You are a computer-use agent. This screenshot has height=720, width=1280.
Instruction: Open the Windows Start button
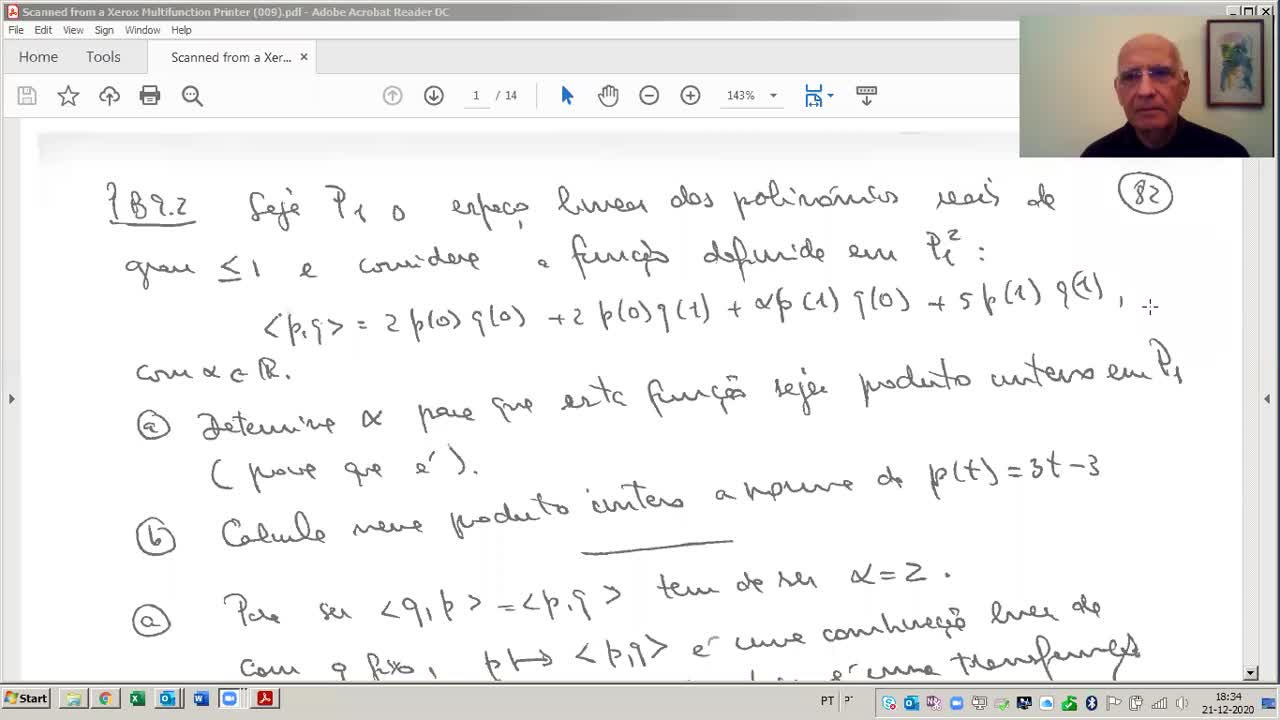tap(26, 699)
